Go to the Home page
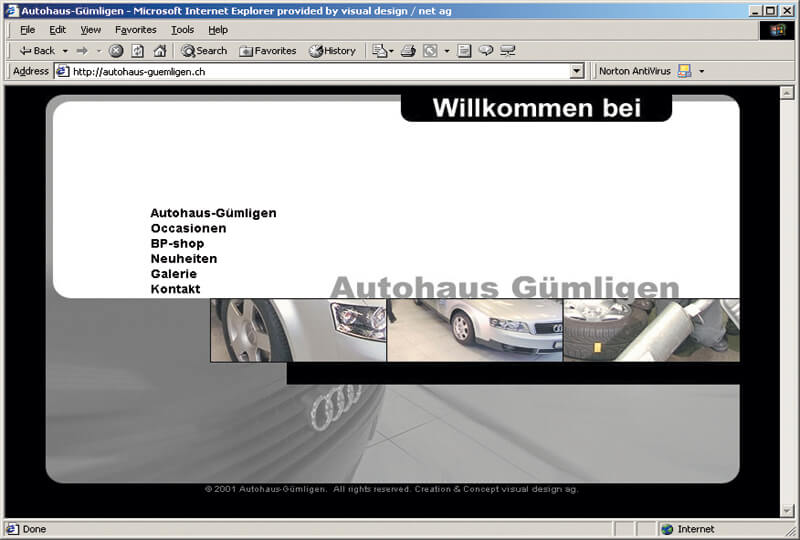This screenshot has width=800, height=540. coord(160,51)
